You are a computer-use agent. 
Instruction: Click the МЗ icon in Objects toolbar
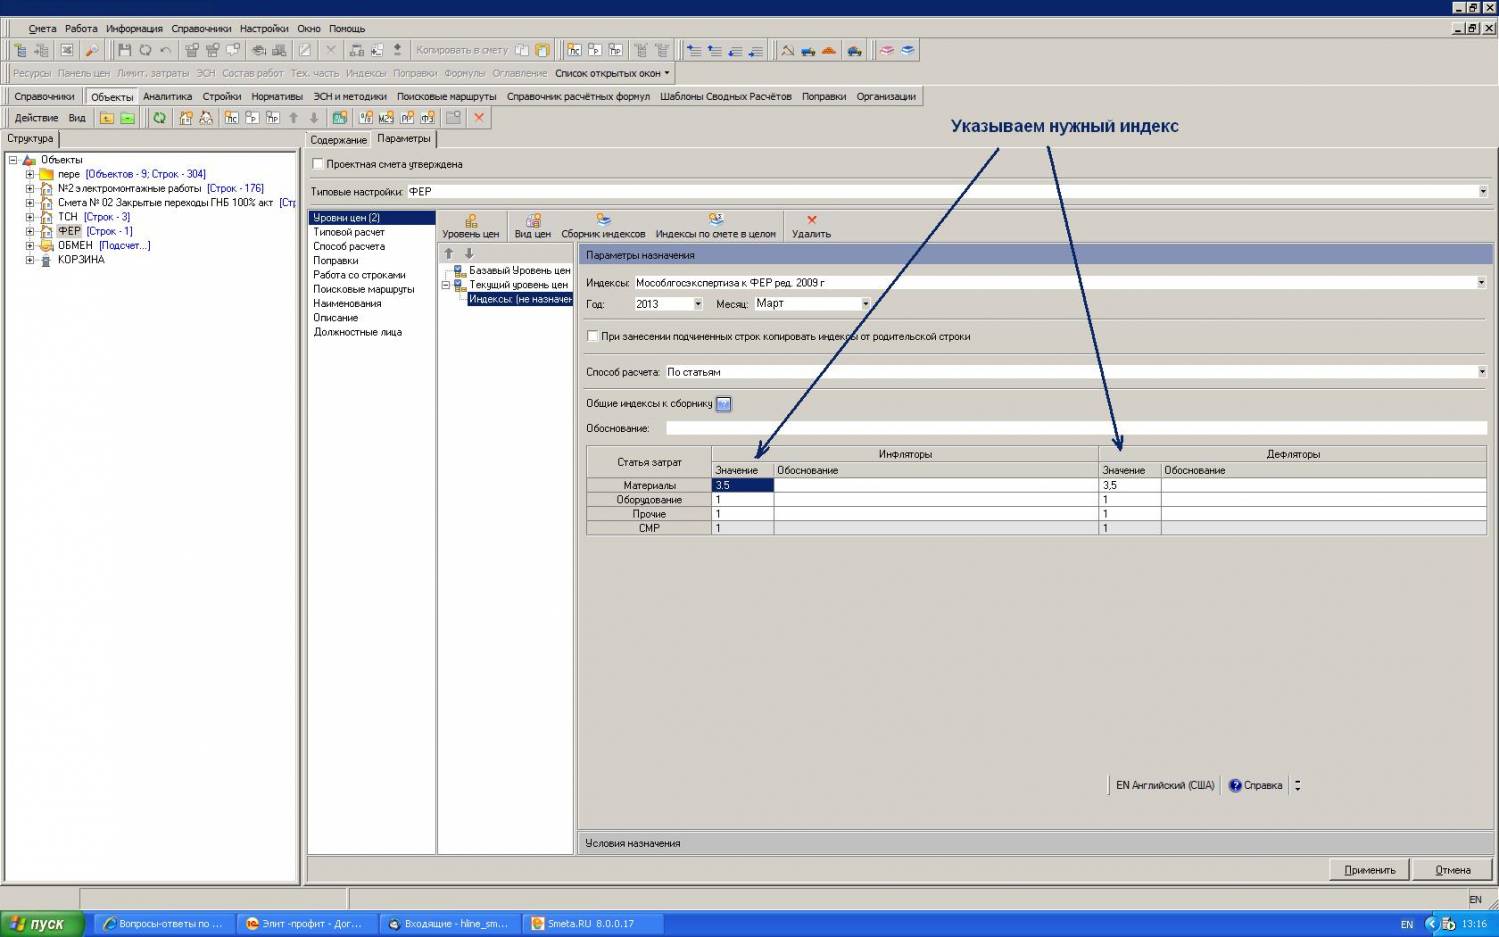pos(386,118)
